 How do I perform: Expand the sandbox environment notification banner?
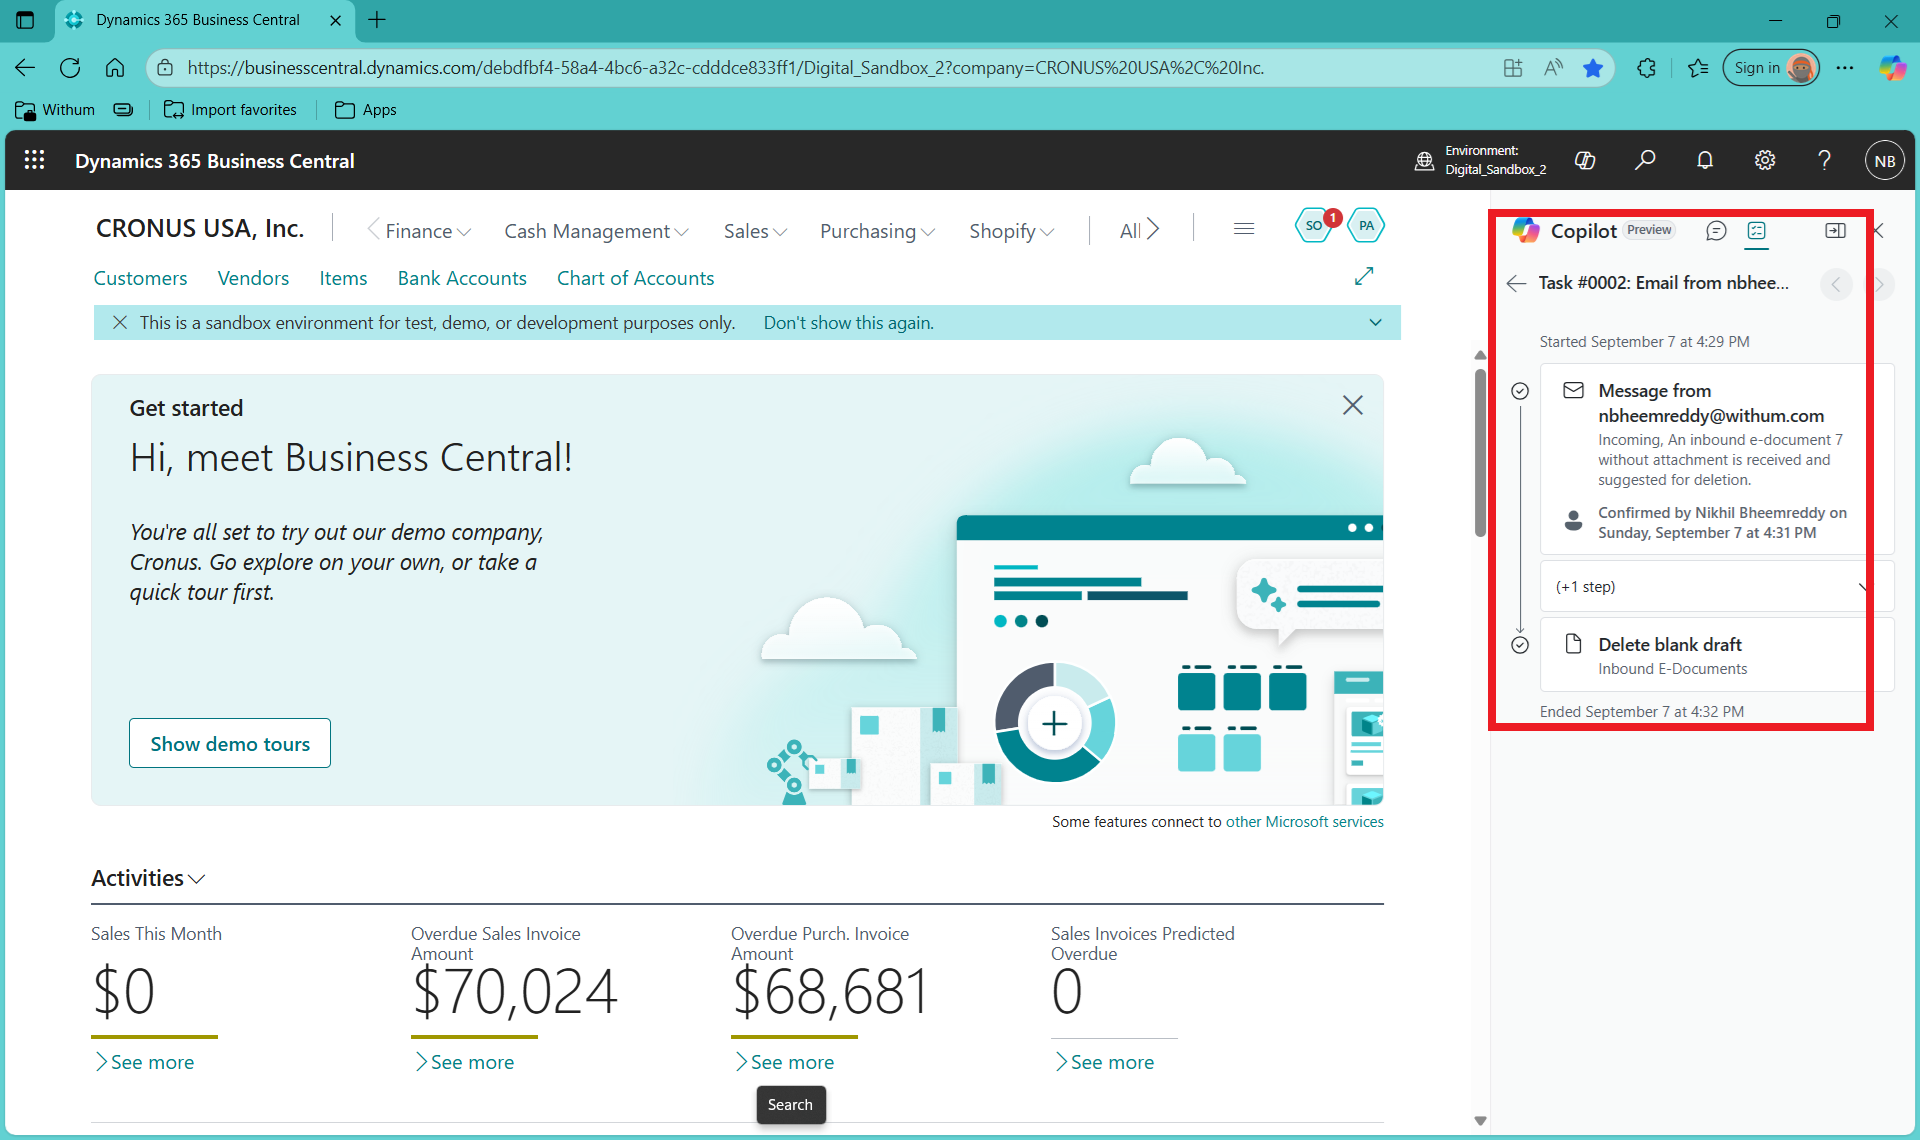tap(1376, 322)
